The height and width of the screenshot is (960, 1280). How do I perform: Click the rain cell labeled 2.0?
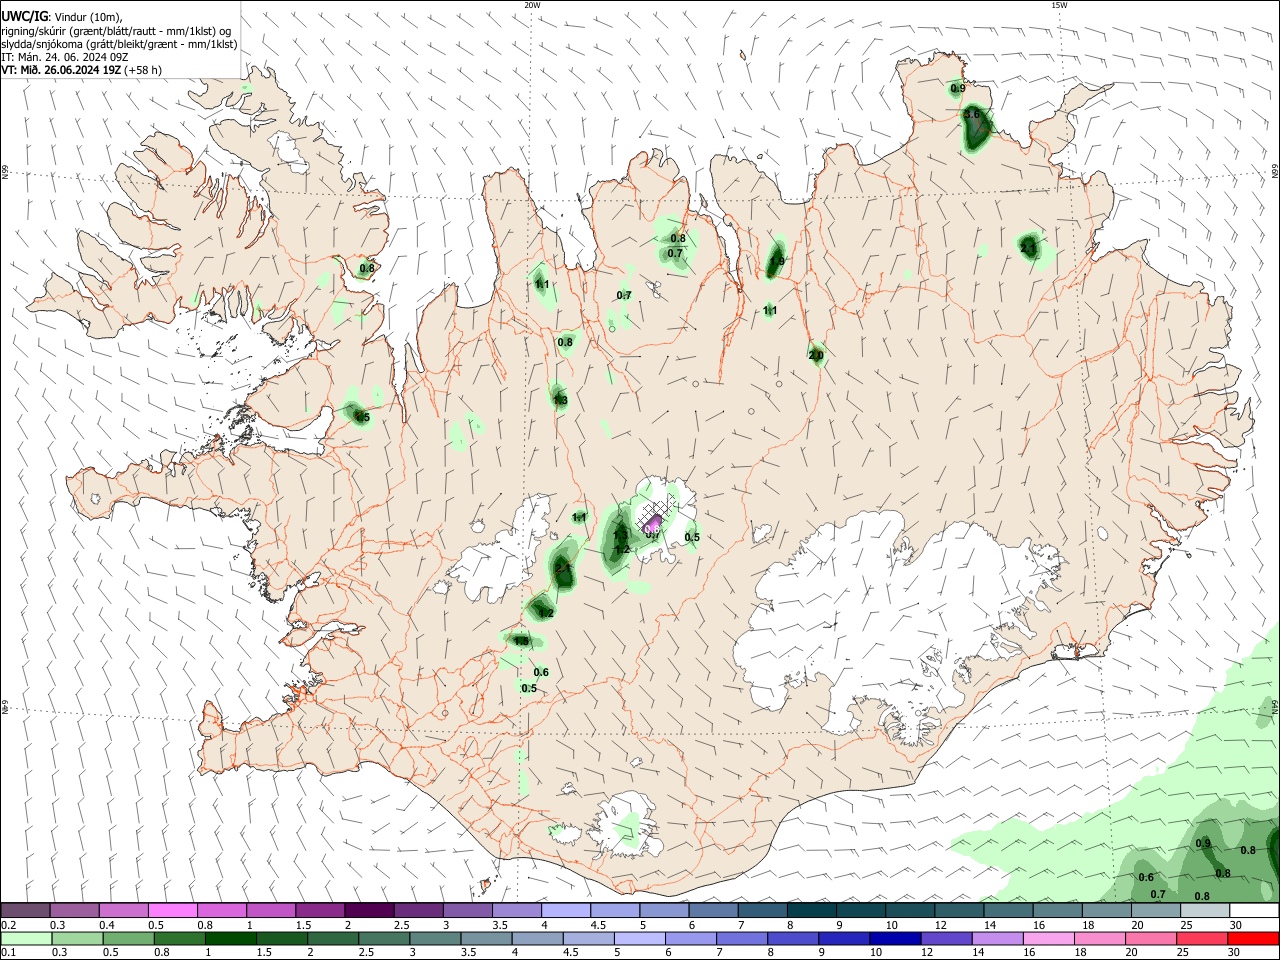pos(816,355)
